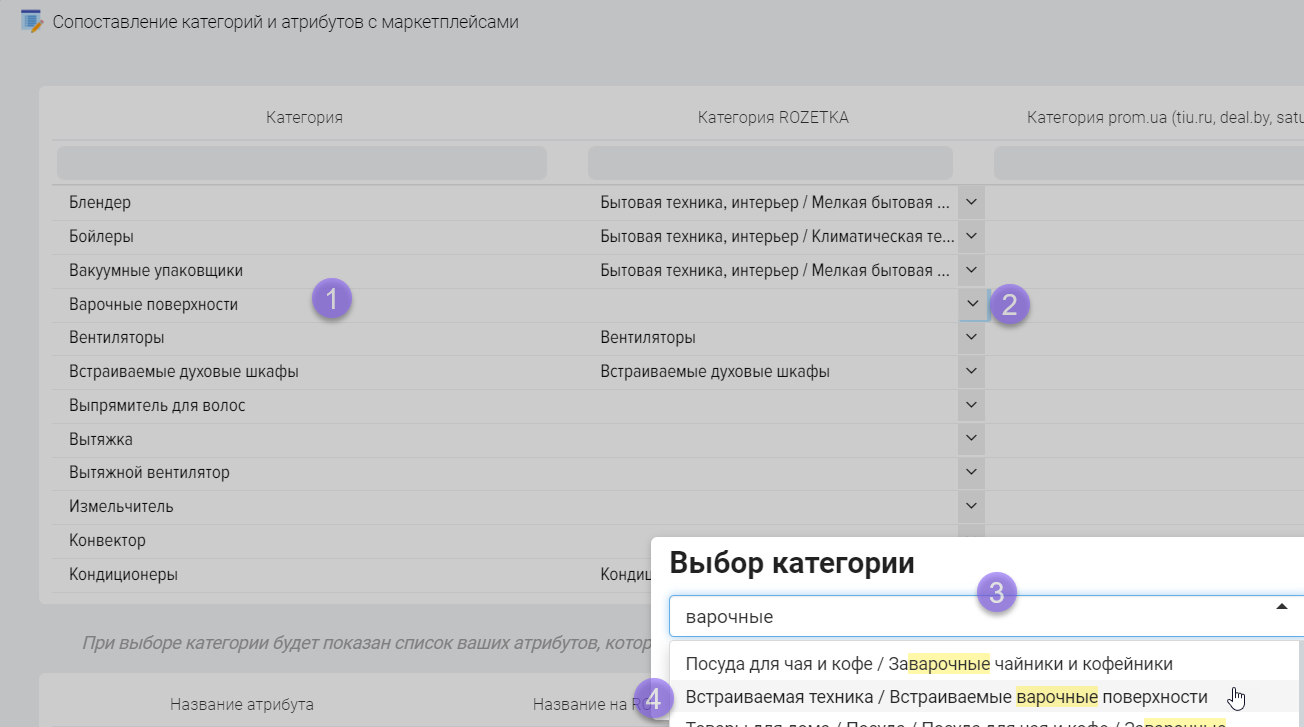The width and height of the screenshot is (1304, 727).
Task: Open ROZETKA dropdown for Блендер row
Action: 971,203
